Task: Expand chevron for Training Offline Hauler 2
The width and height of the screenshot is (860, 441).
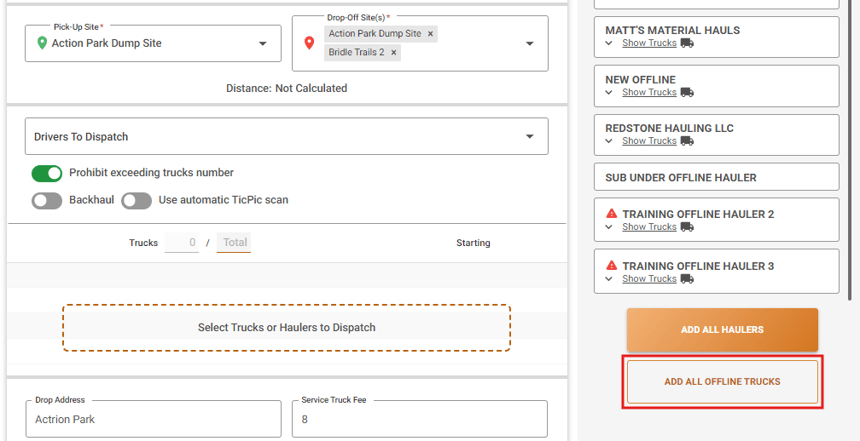Action: [609, 227]
